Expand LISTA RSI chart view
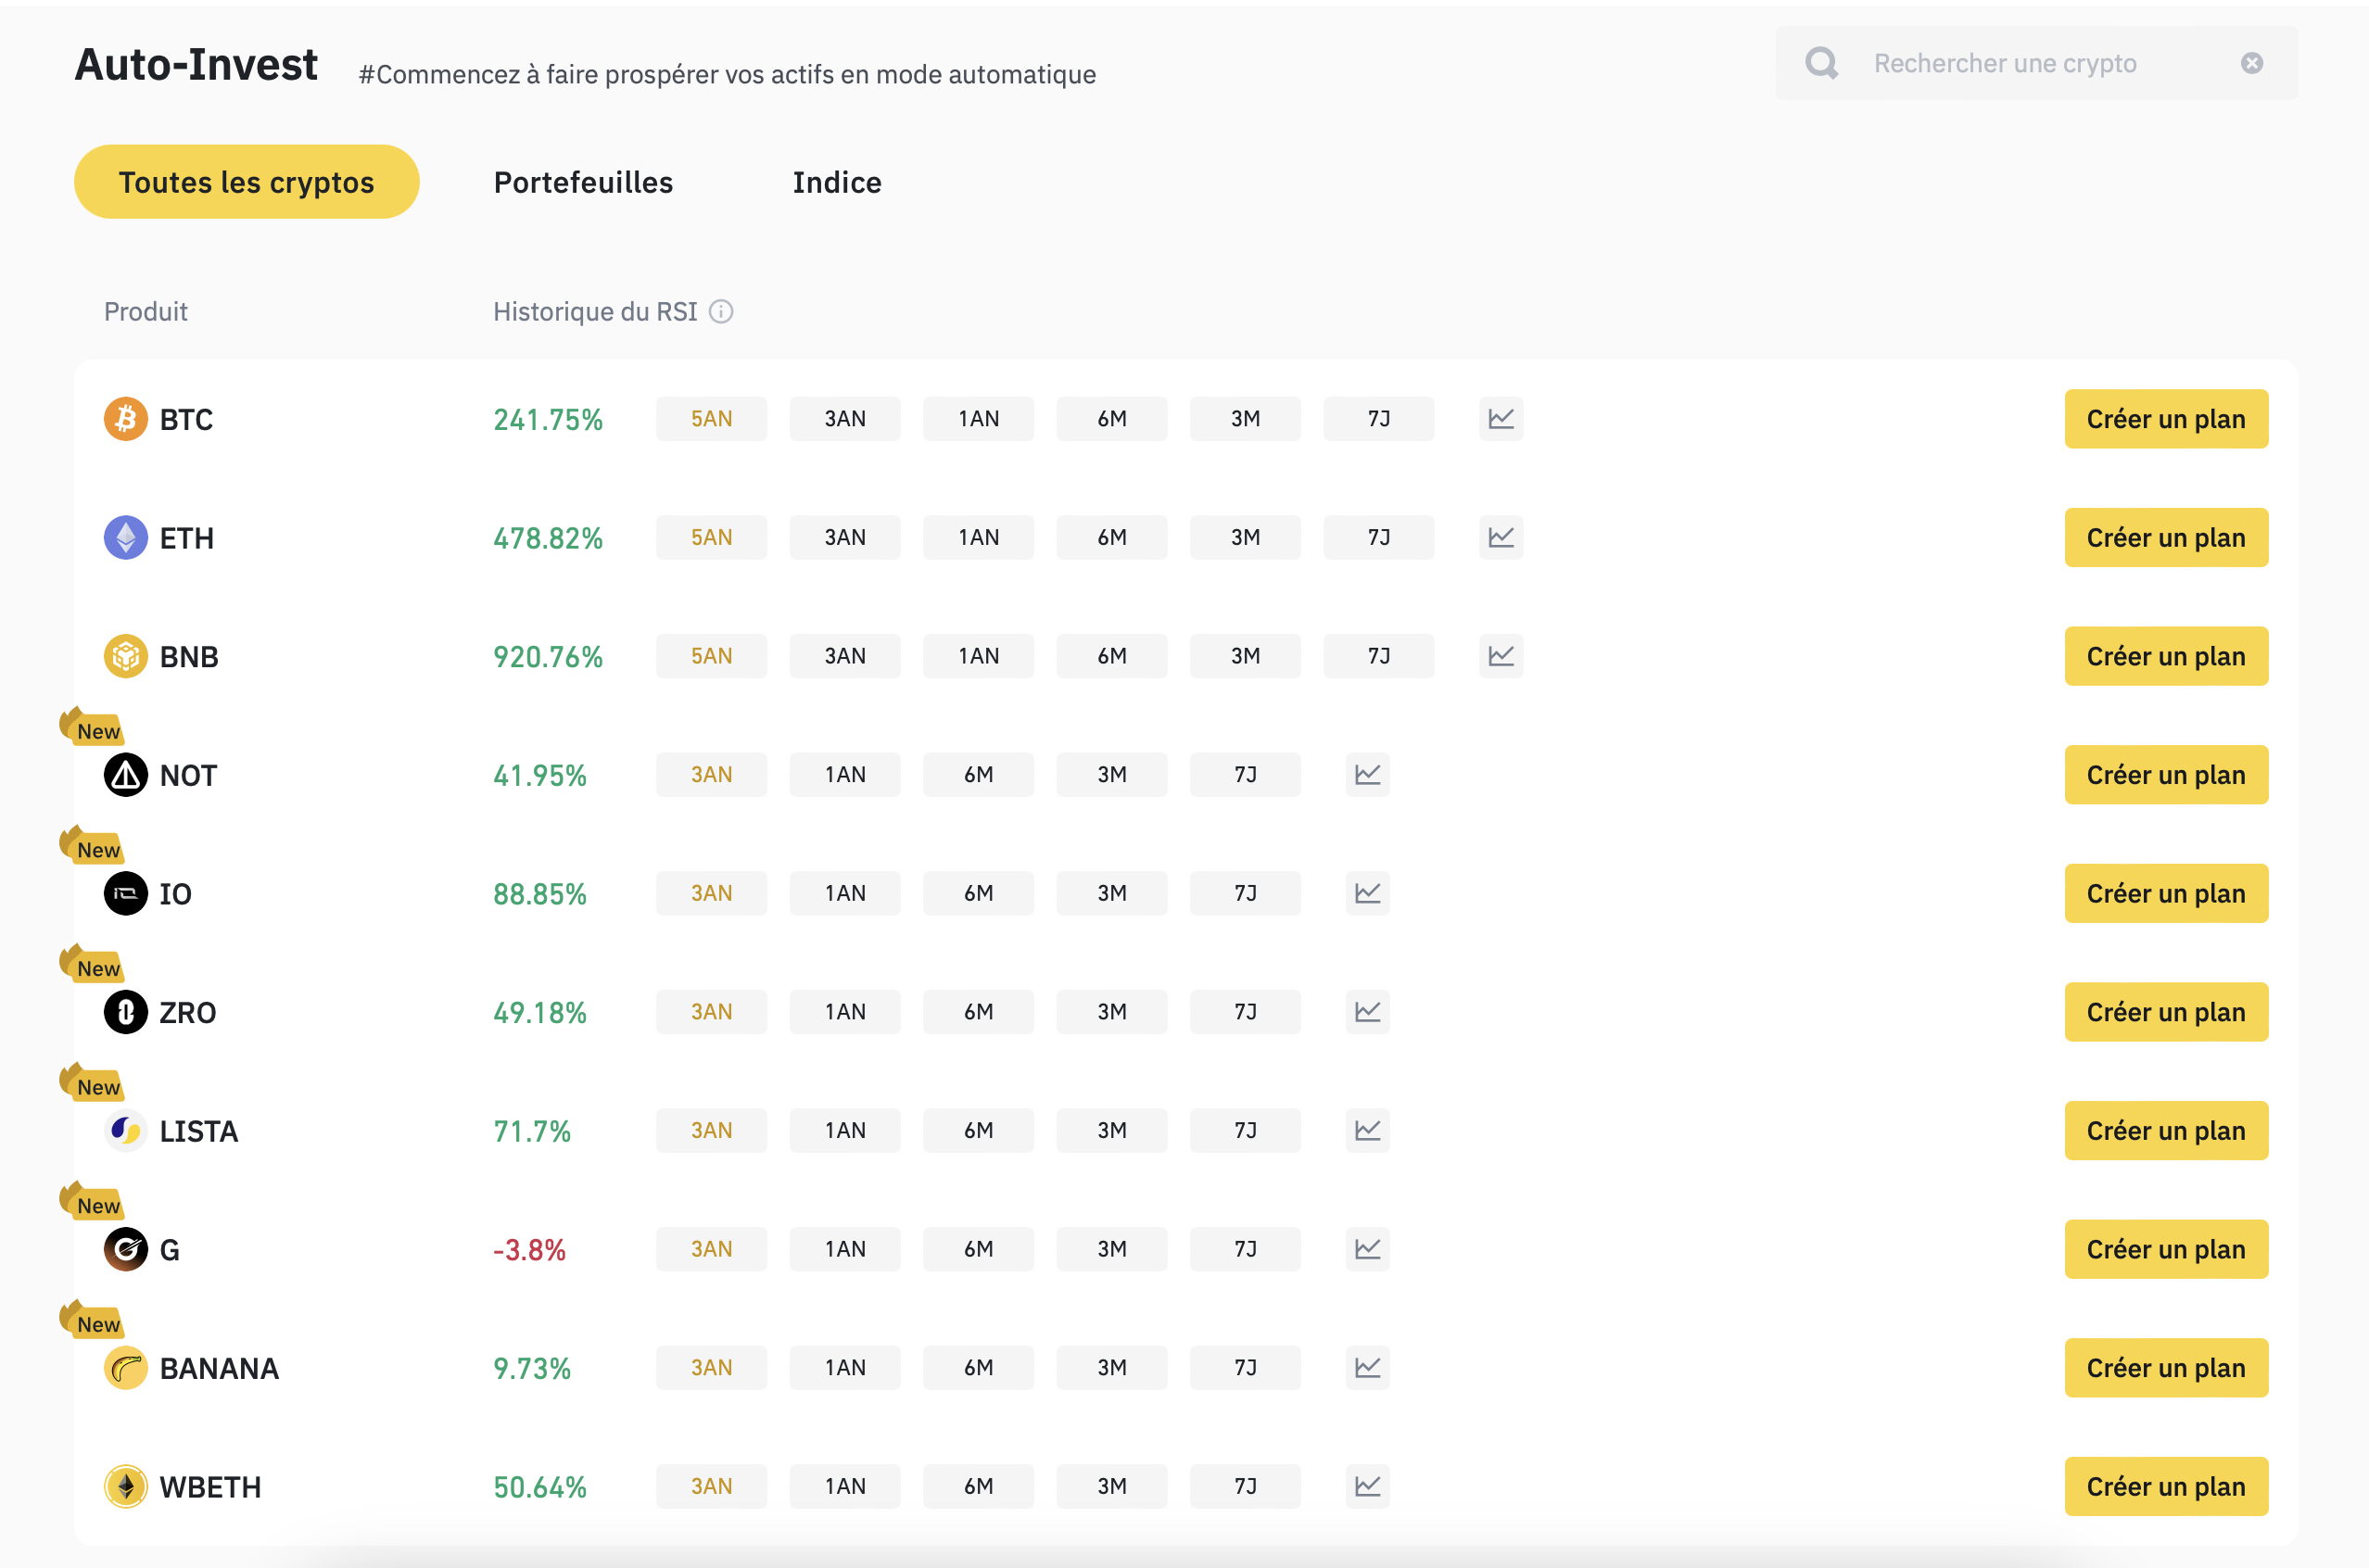Image resolution: width=2369 pixels, height=1568 pixels. pos(1366,1129)
